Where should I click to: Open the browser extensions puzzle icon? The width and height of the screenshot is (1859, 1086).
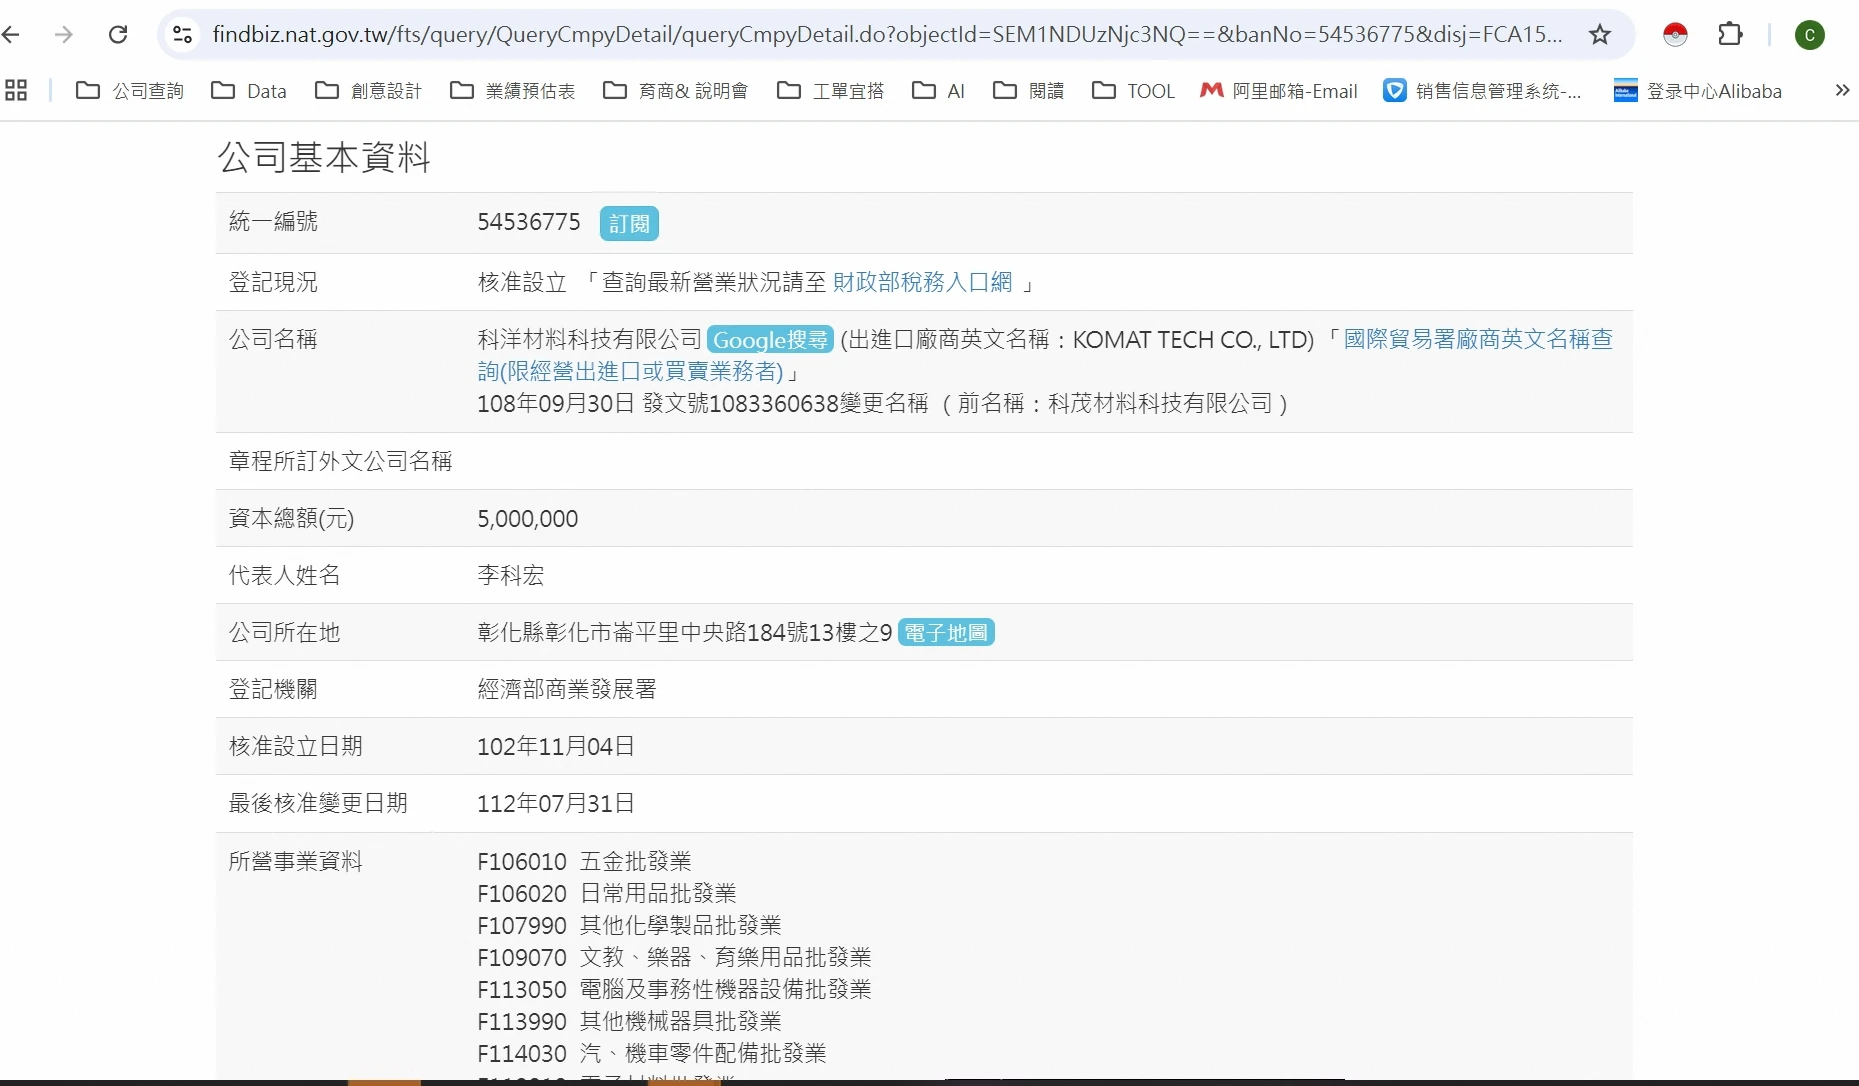(1730, 35)
